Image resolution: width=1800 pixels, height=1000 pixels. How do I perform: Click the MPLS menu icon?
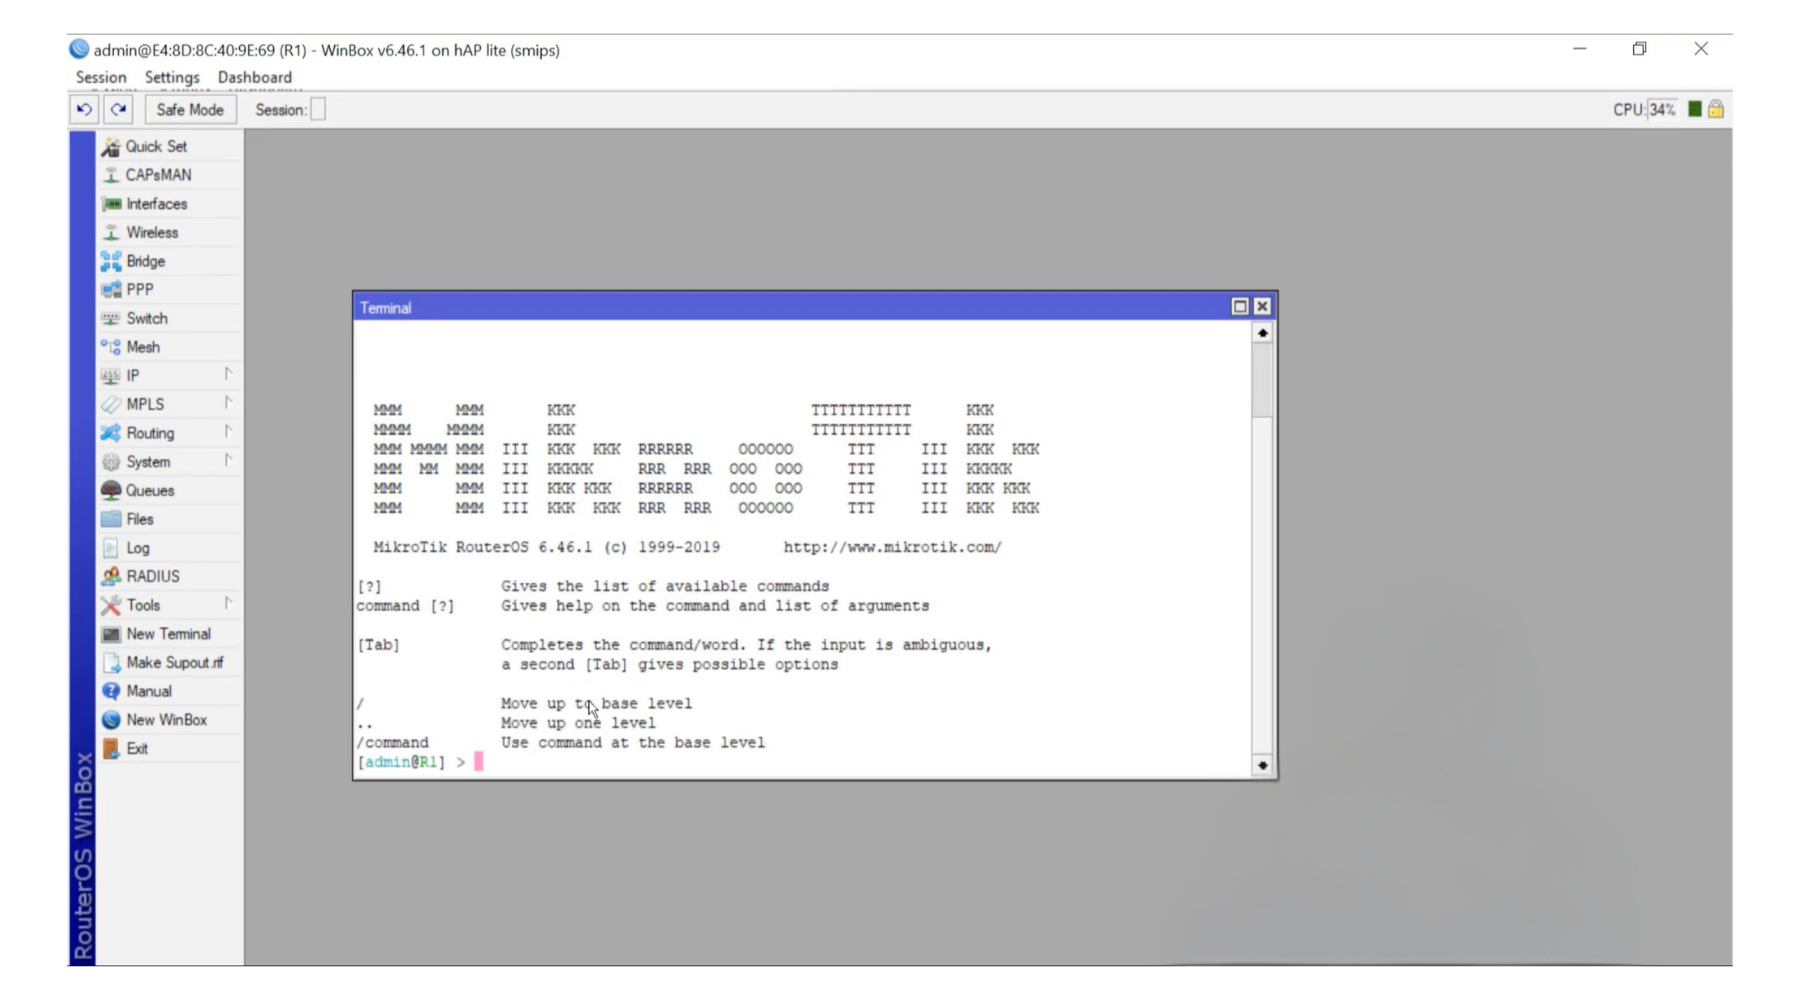(x=111, y=404)
